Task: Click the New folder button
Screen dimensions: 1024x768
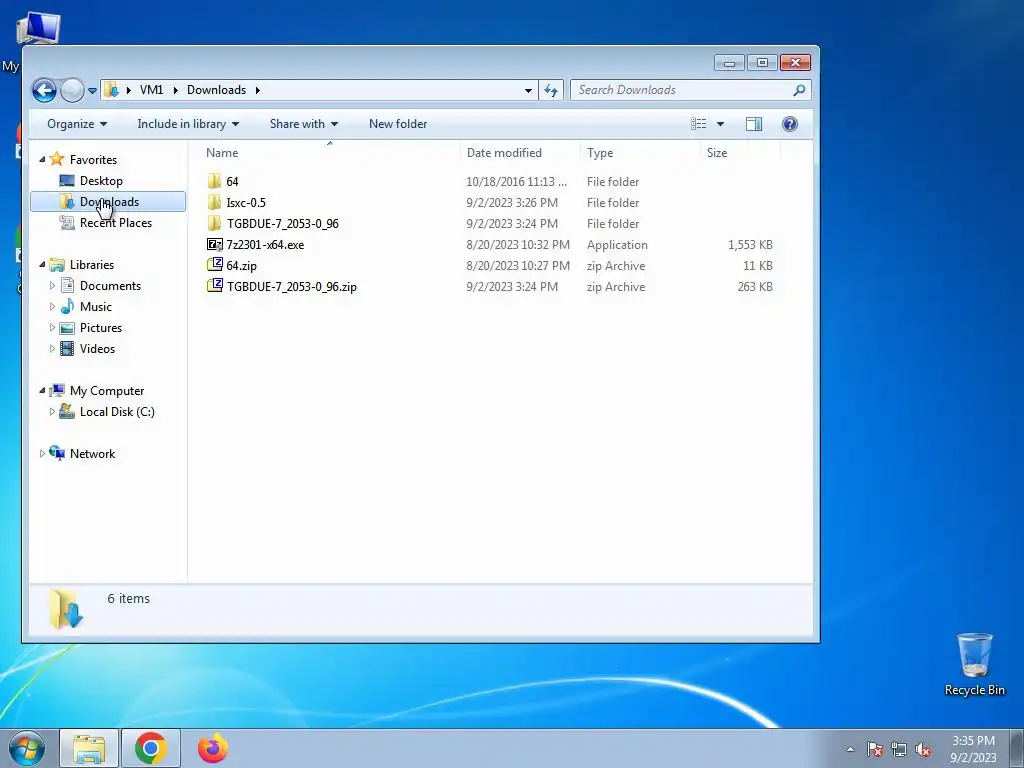Action: (398, 124)
